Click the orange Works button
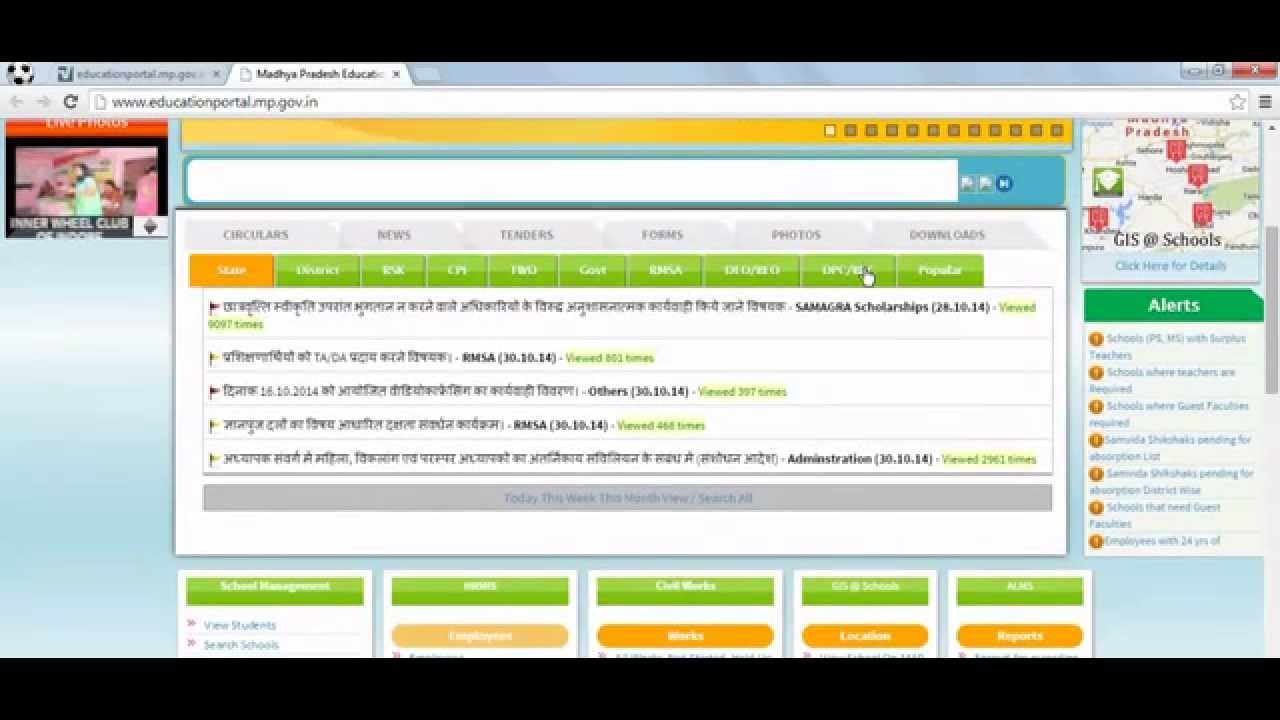The height and width of the screenshot is (720, 1280). tap(685, 636)
